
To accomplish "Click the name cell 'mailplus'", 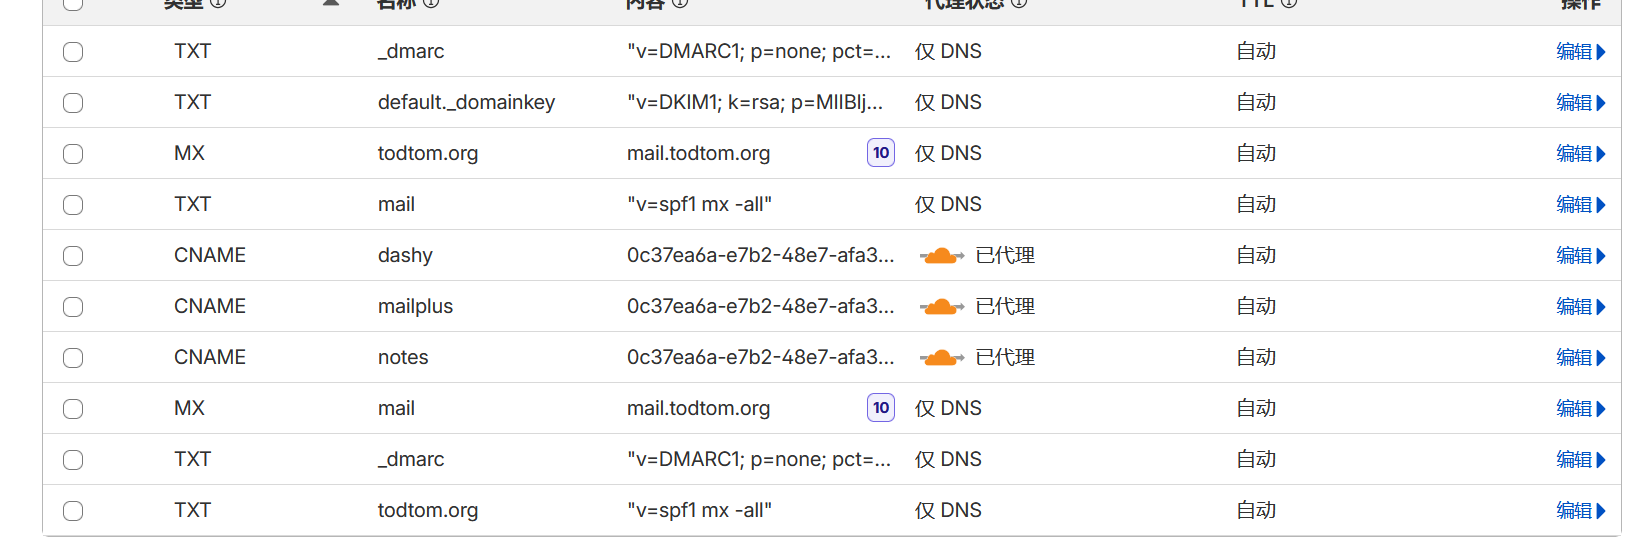I will pyautogui.click(x=415, y=307).
